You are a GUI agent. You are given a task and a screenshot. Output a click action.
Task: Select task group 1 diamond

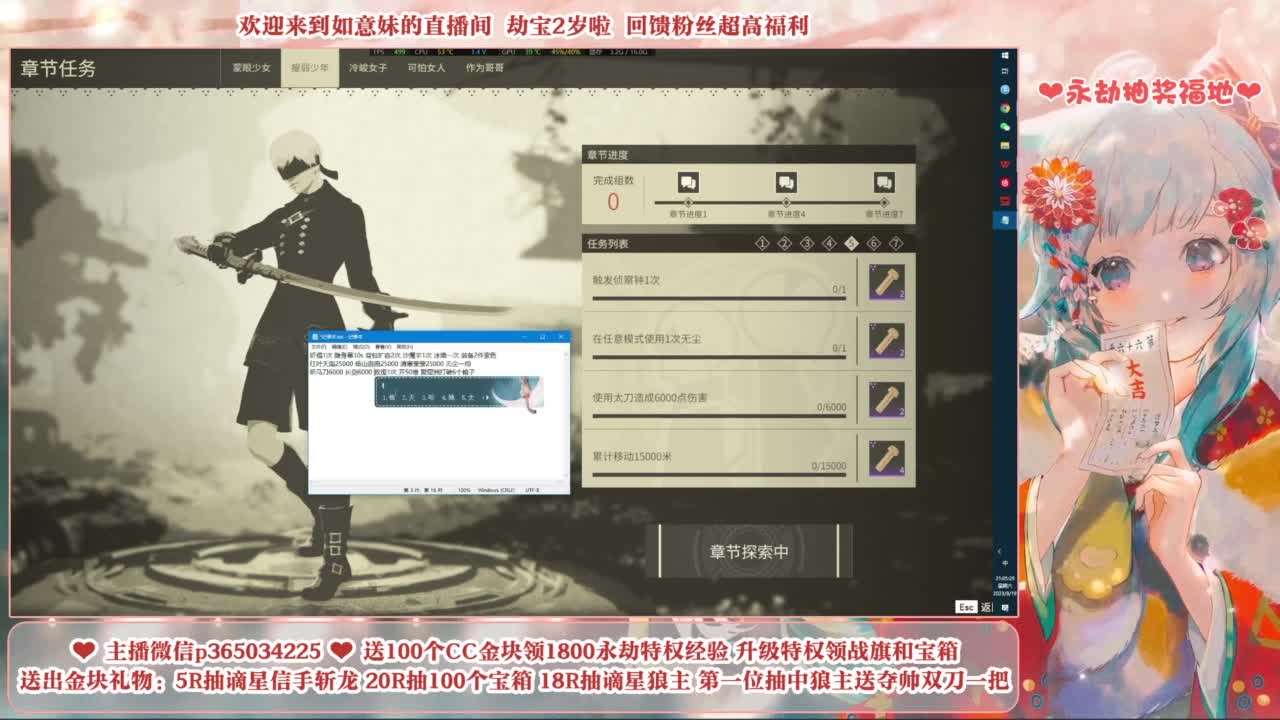pyautogui.click(x=762, y=243)
